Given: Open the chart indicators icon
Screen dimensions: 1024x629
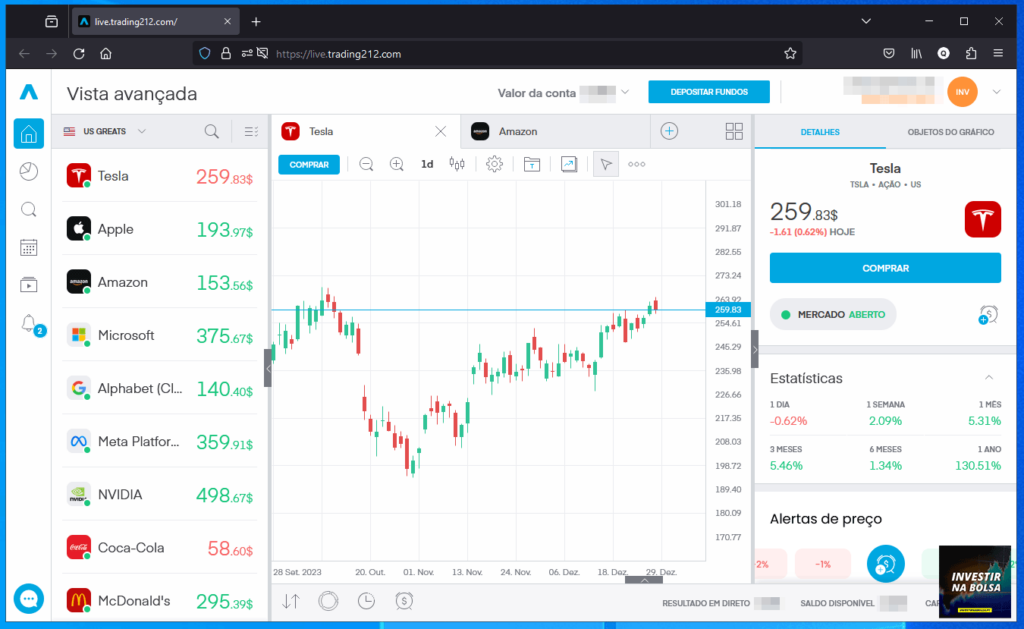Looking at the screenshot, I should pos(569,165).
